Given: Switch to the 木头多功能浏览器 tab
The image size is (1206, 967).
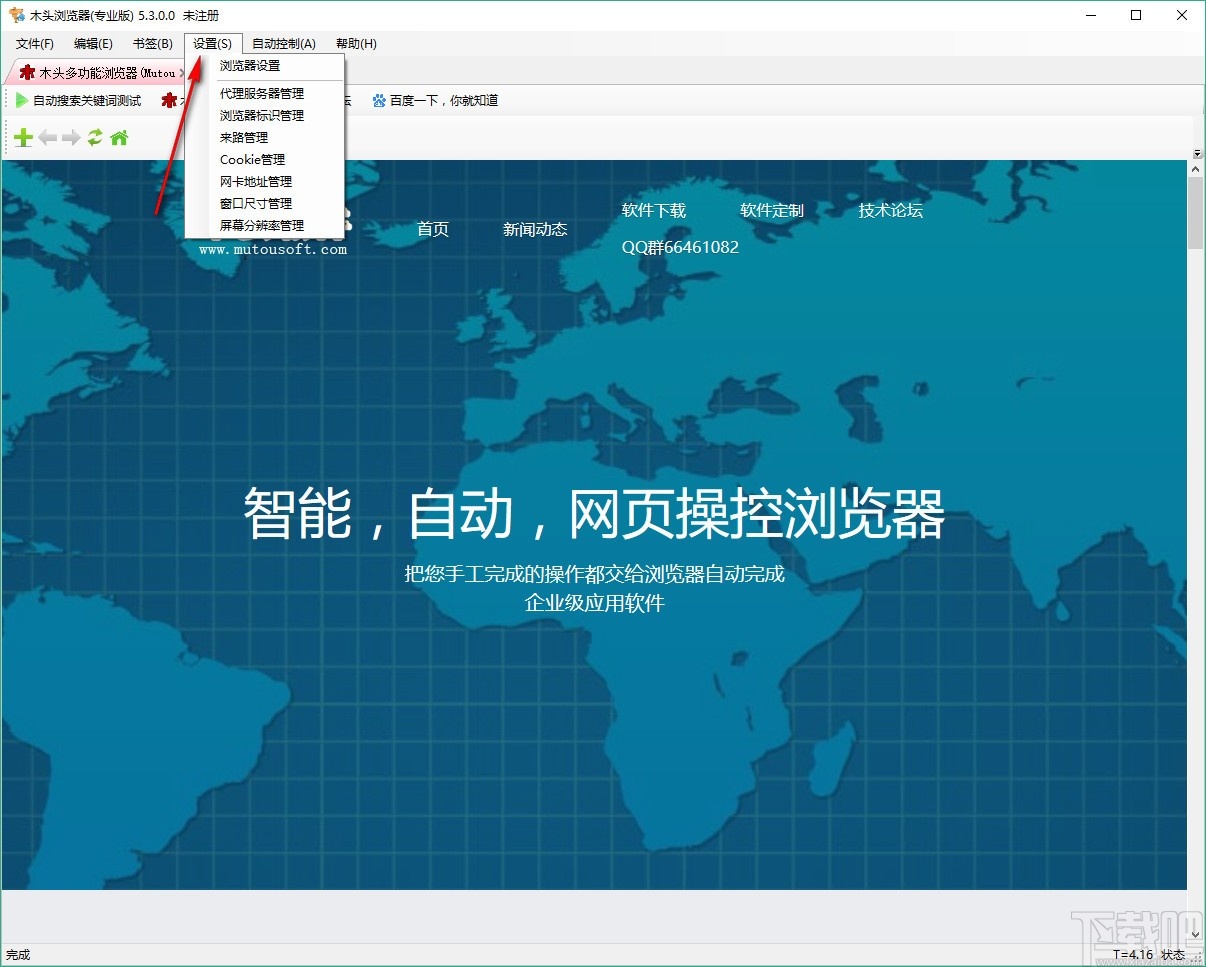Looking at the screenshot, I should [96, 73].
